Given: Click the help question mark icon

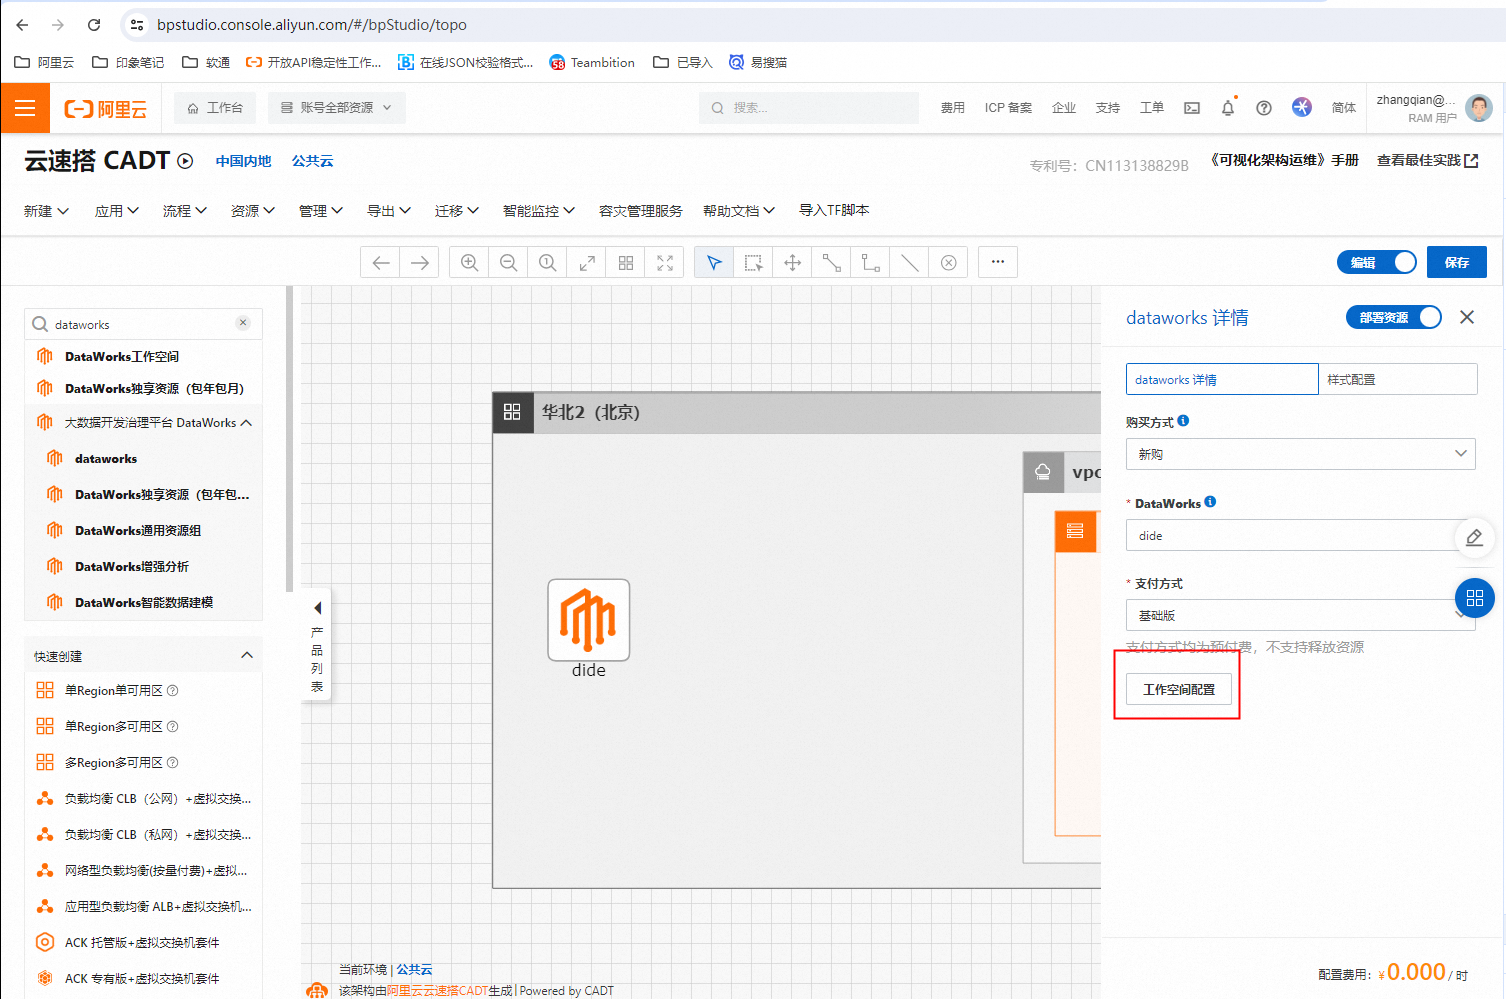Looking at the screenshot, I should point(1264,108).
